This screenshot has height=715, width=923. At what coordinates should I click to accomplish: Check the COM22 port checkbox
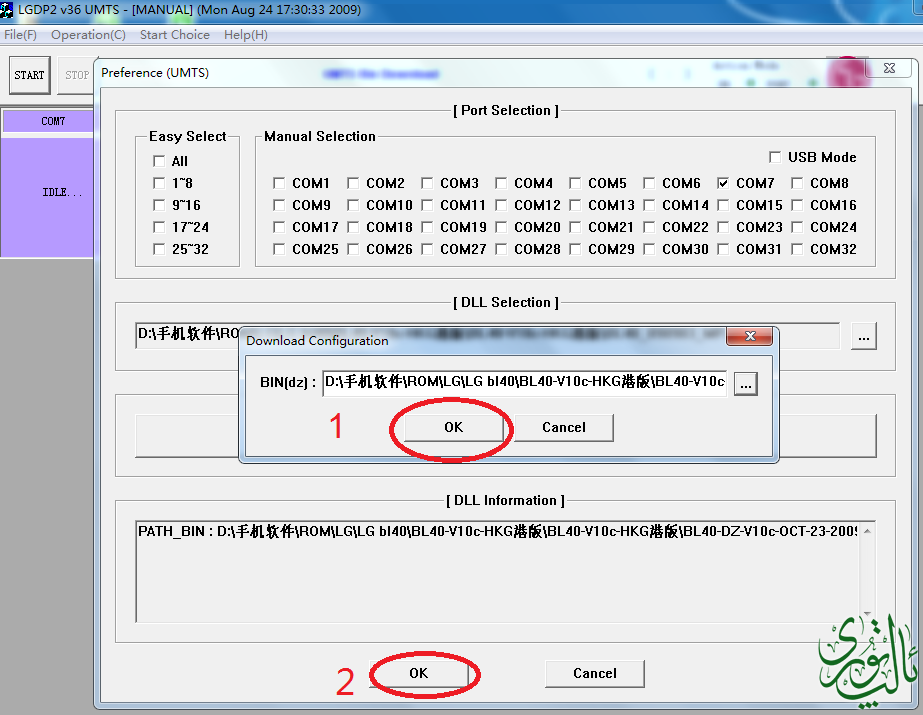pyautogui.click(x=649, y=227)
